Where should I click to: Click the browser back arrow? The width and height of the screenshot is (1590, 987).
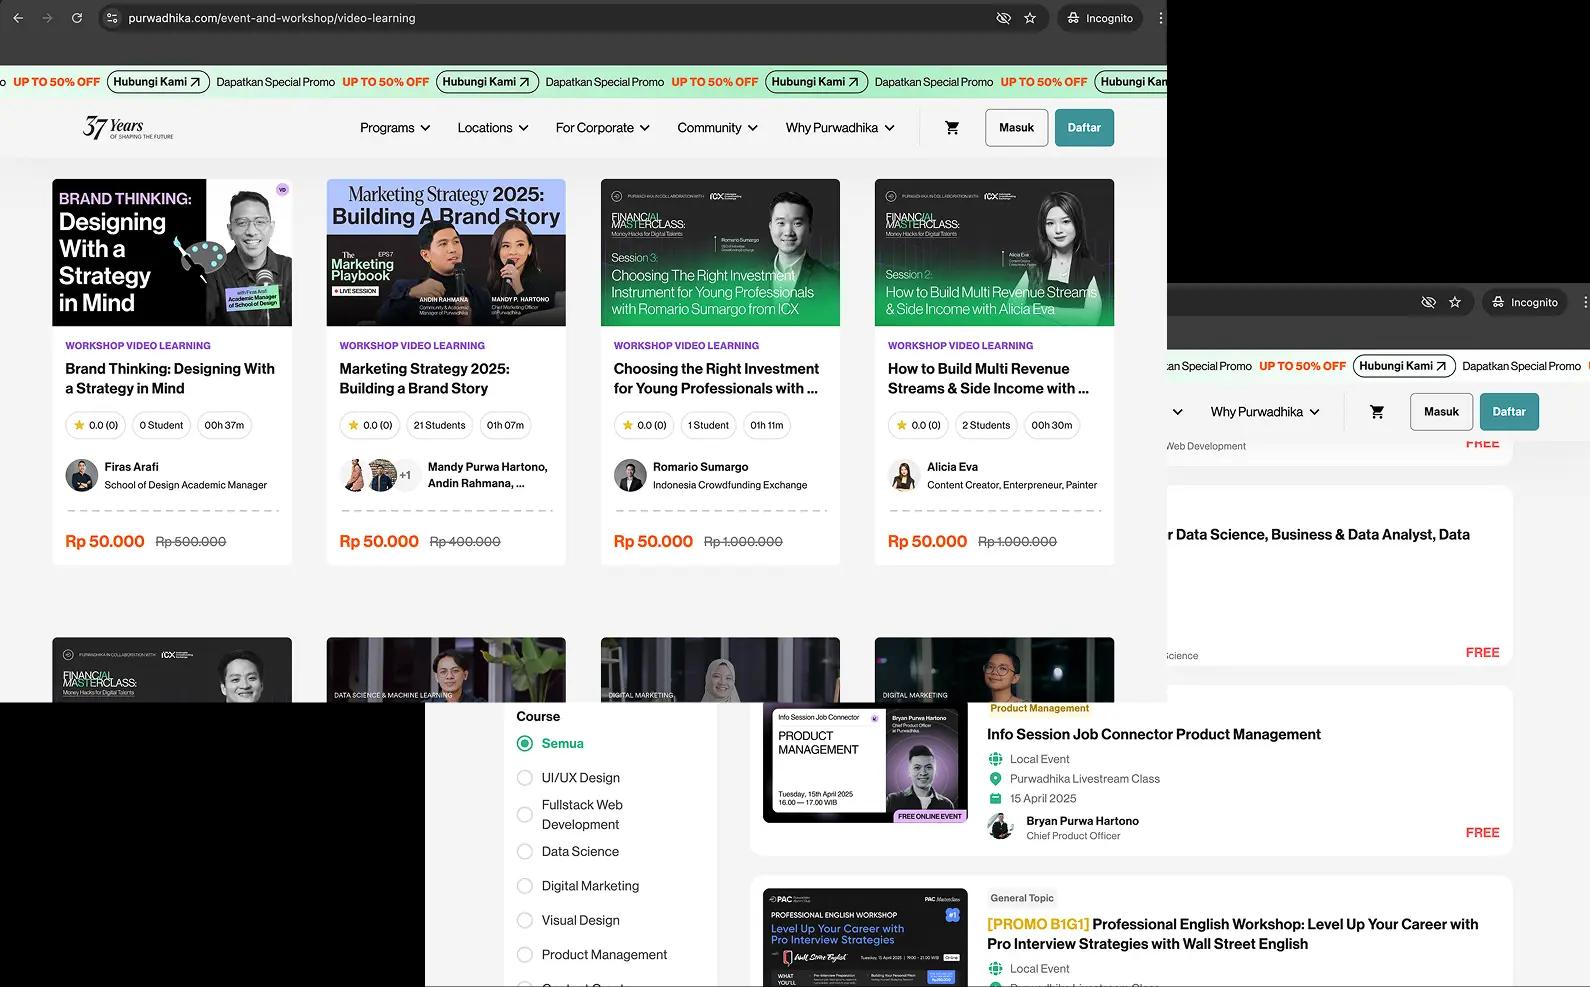18,18
